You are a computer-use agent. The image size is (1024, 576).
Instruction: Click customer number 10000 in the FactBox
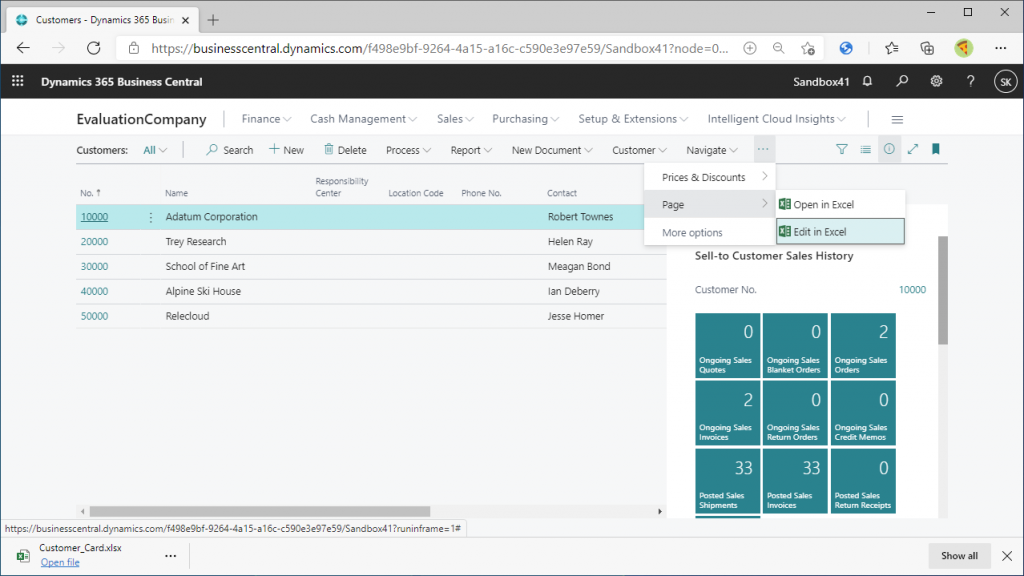tap(912, 290)
